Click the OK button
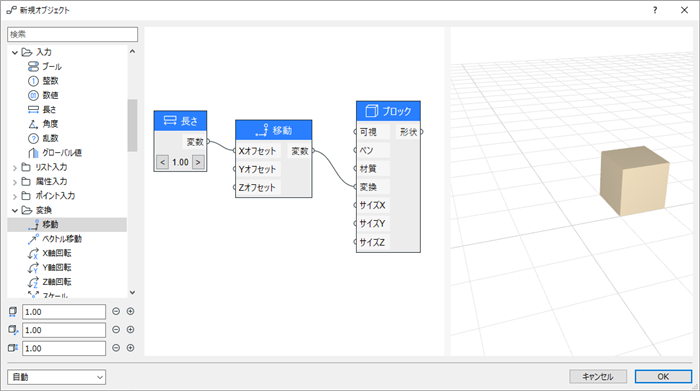The width and height of the screenshot is (700, 391). pyautogui.click(x=663, y=377)
